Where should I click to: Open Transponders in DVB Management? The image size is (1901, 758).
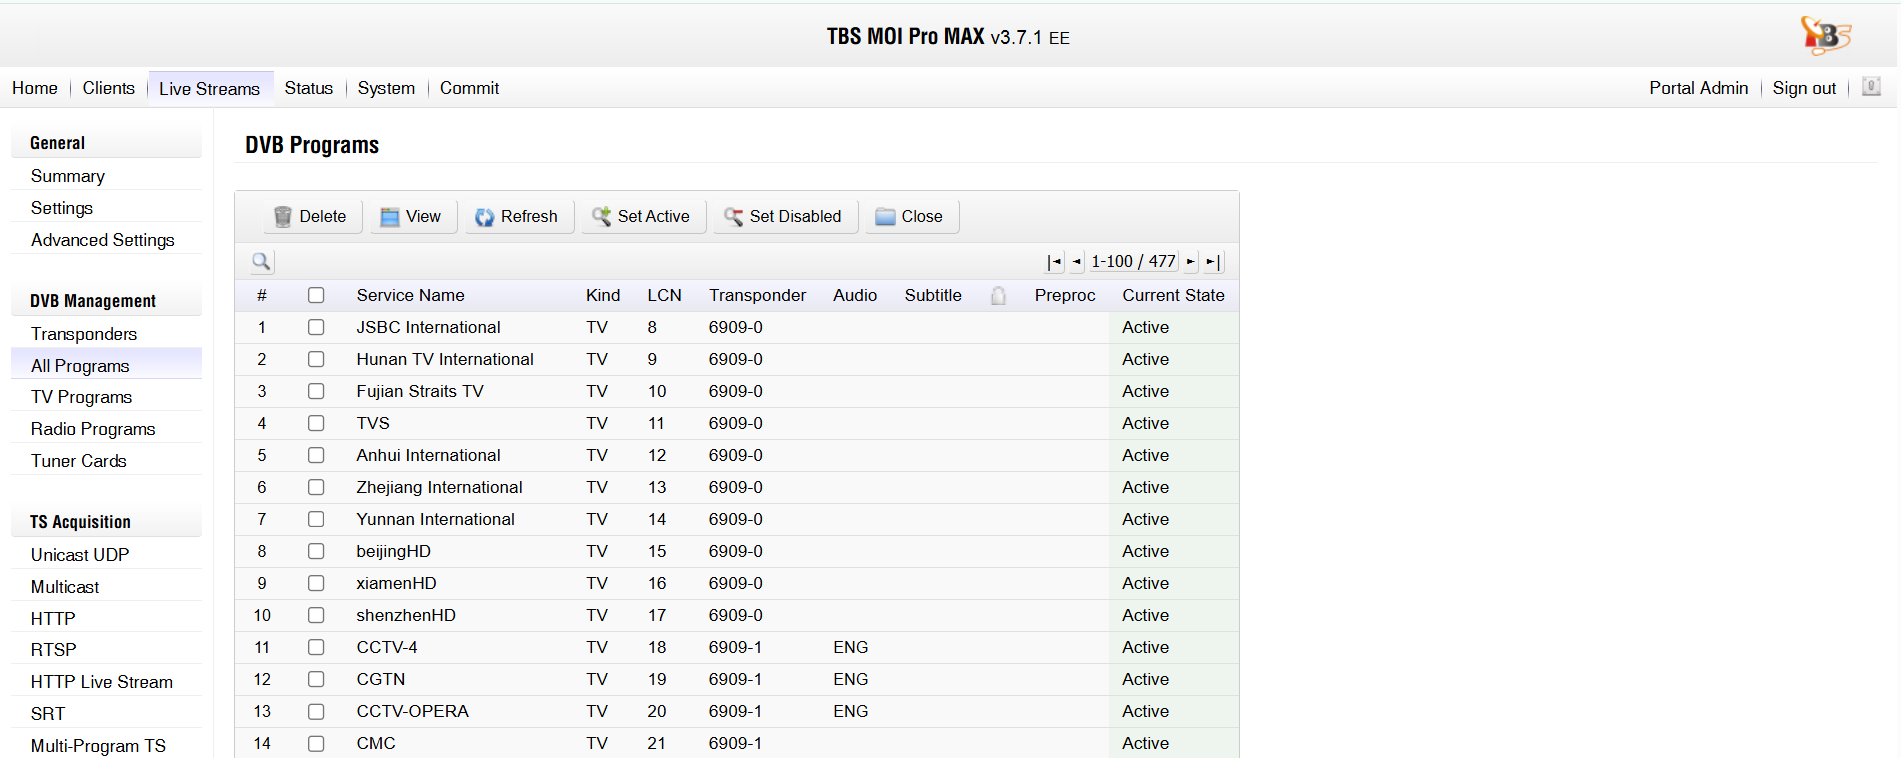click(x=84, y=334)
